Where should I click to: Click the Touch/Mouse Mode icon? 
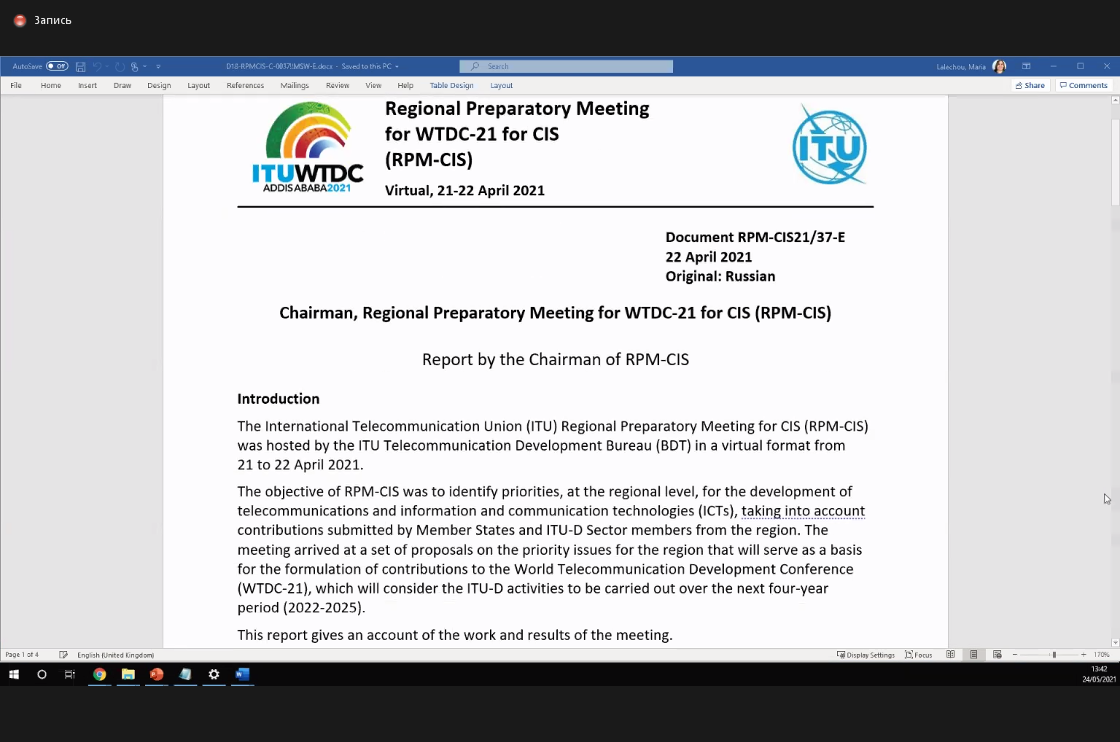coord(134,66)
